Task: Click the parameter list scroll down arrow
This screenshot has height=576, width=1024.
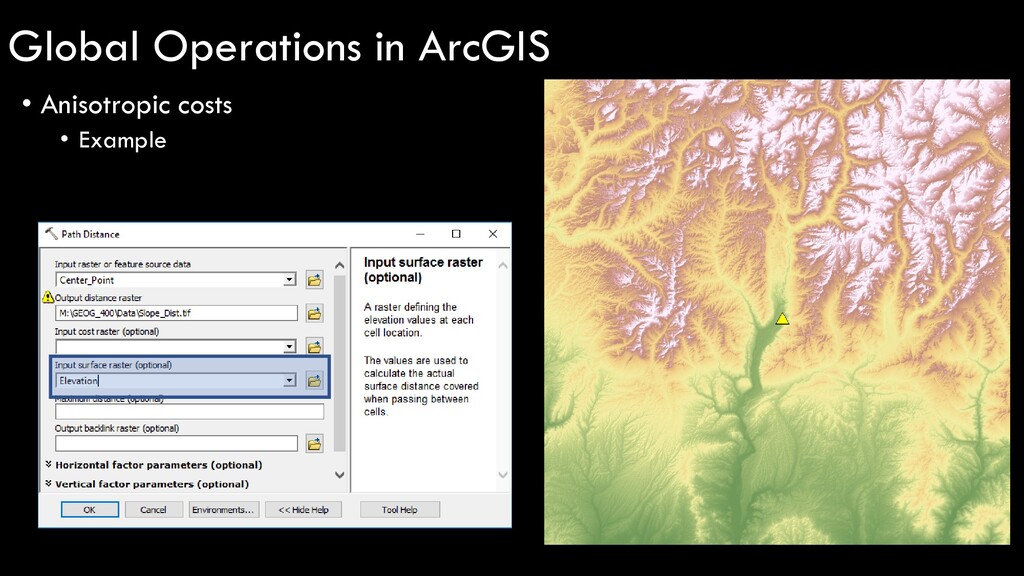Action: tap(340, 475)
